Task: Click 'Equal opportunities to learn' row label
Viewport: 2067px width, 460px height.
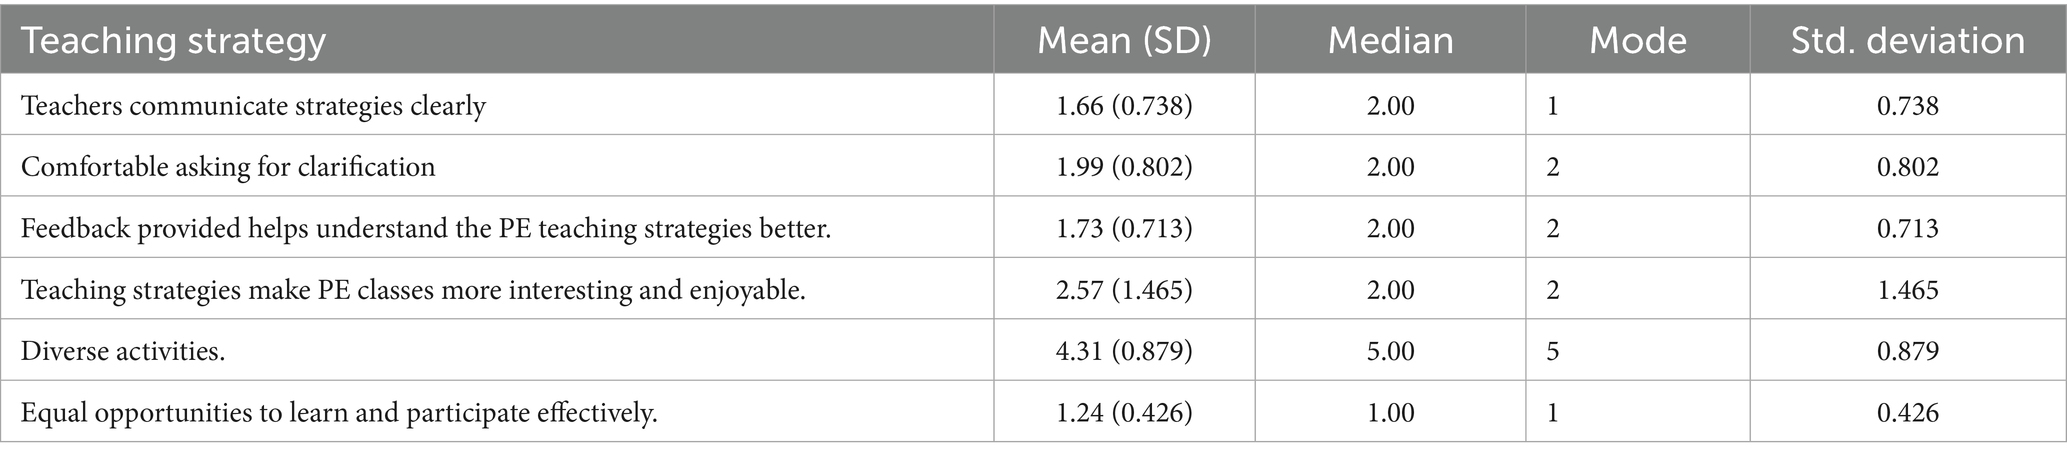Action: (x=339, y=412)
